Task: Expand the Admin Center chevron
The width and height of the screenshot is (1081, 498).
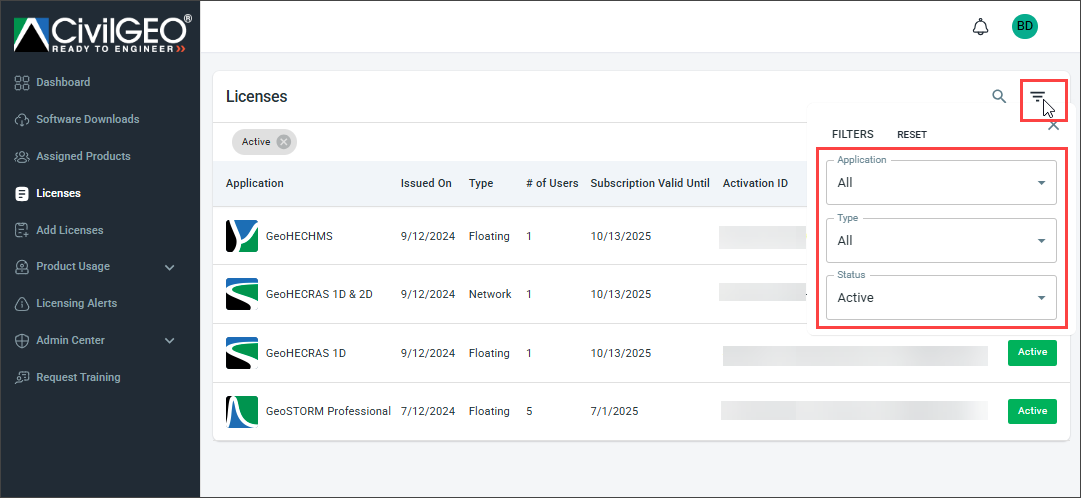Action: (170, 341)
